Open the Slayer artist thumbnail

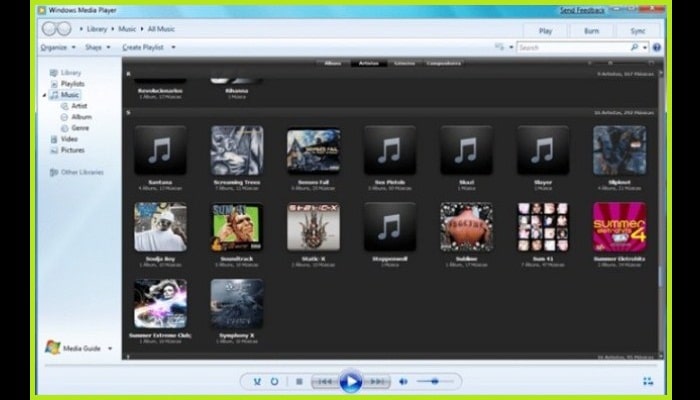tap(543, 150)
